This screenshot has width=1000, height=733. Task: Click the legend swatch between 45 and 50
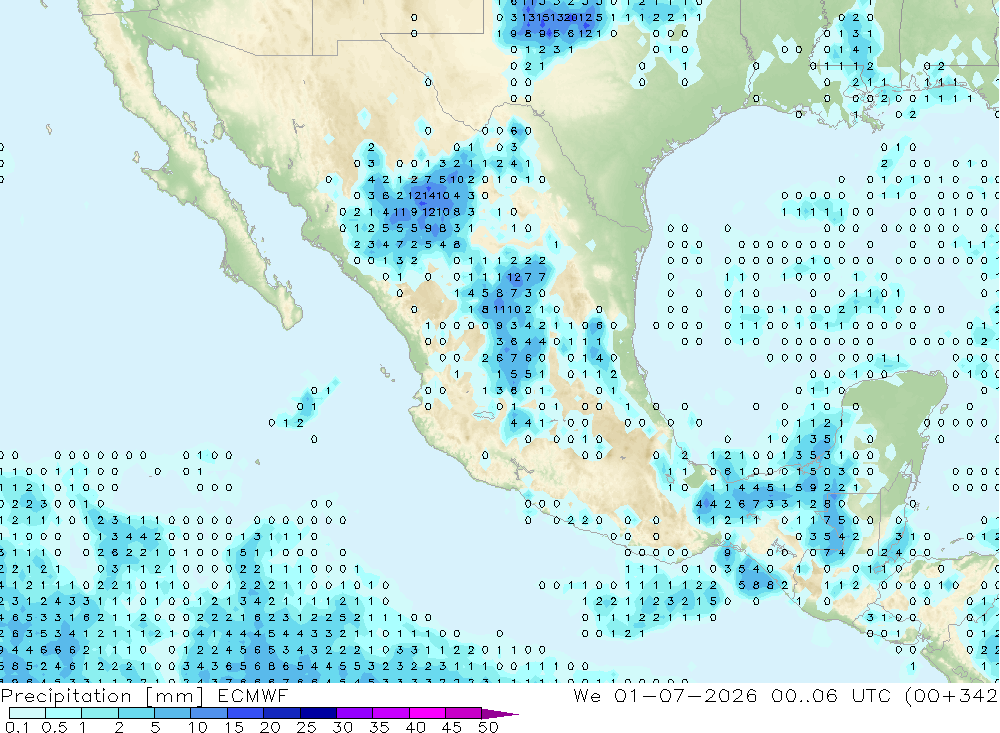463,713
